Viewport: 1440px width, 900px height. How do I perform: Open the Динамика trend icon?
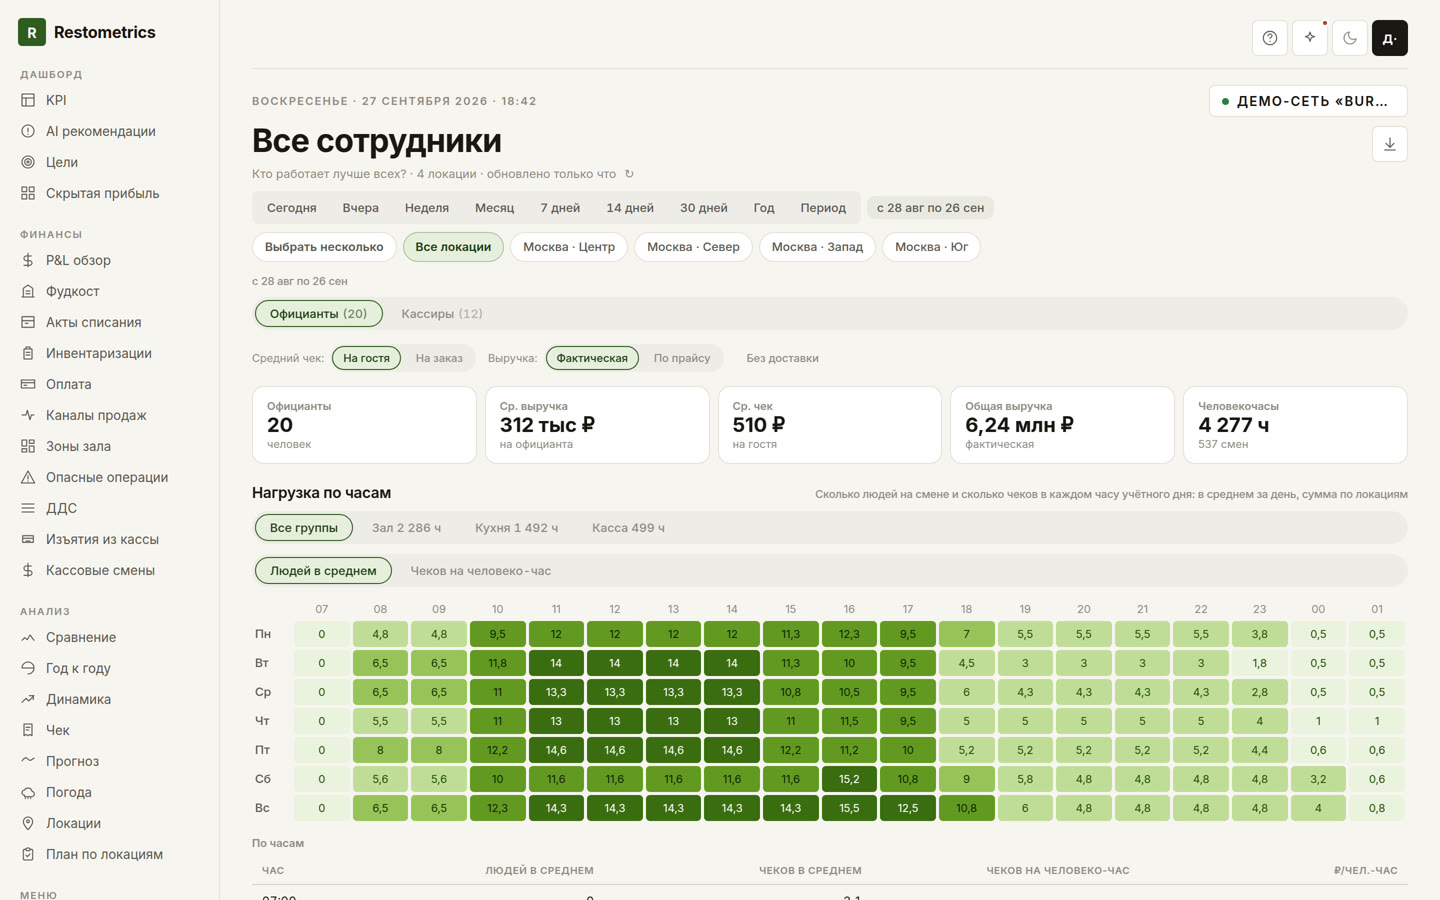(28, 699)
